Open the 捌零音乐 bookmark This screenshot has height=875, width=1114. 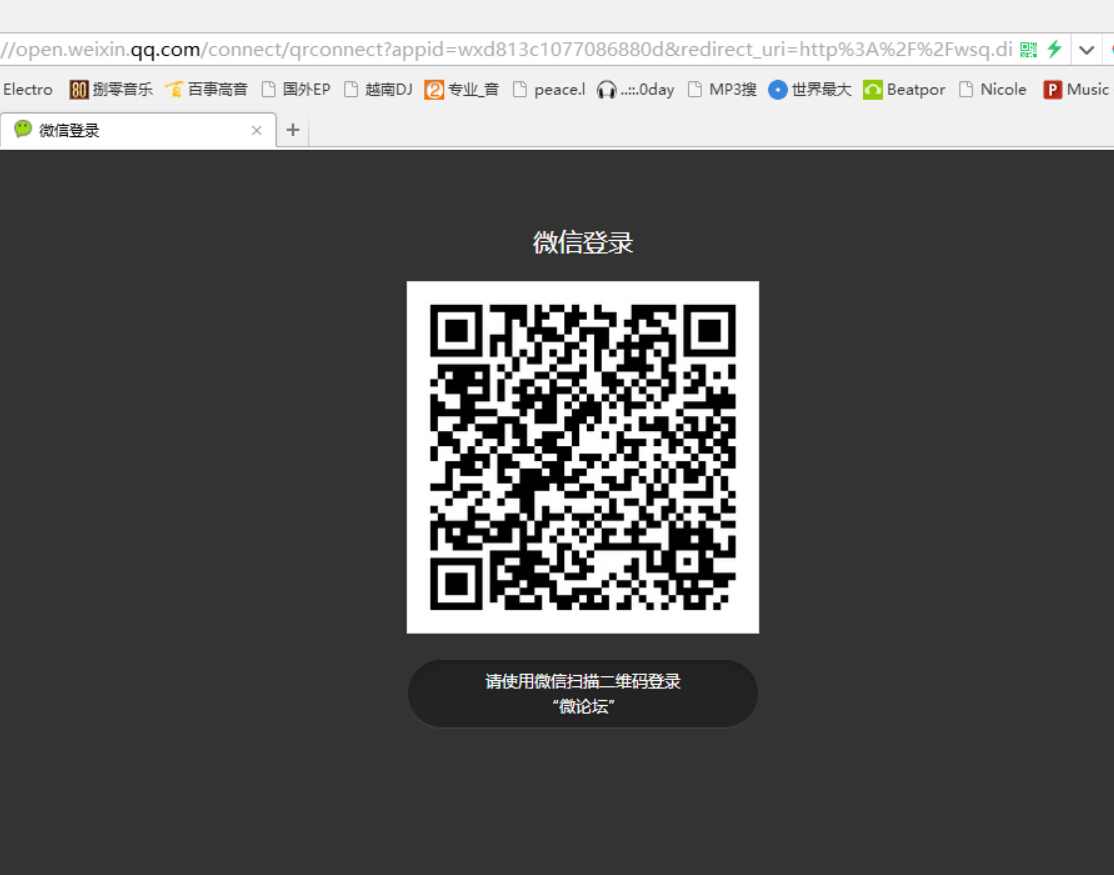coord(112,89)
